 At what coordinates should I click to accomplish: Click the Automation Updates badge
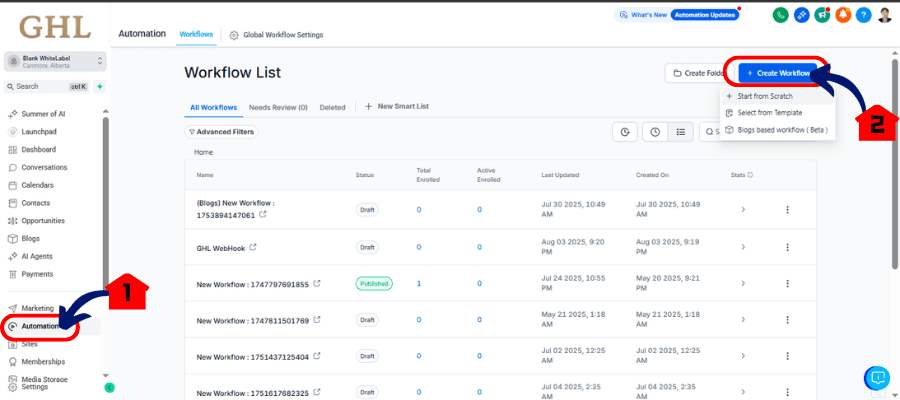pyautogui.click(x=705, y=15)
